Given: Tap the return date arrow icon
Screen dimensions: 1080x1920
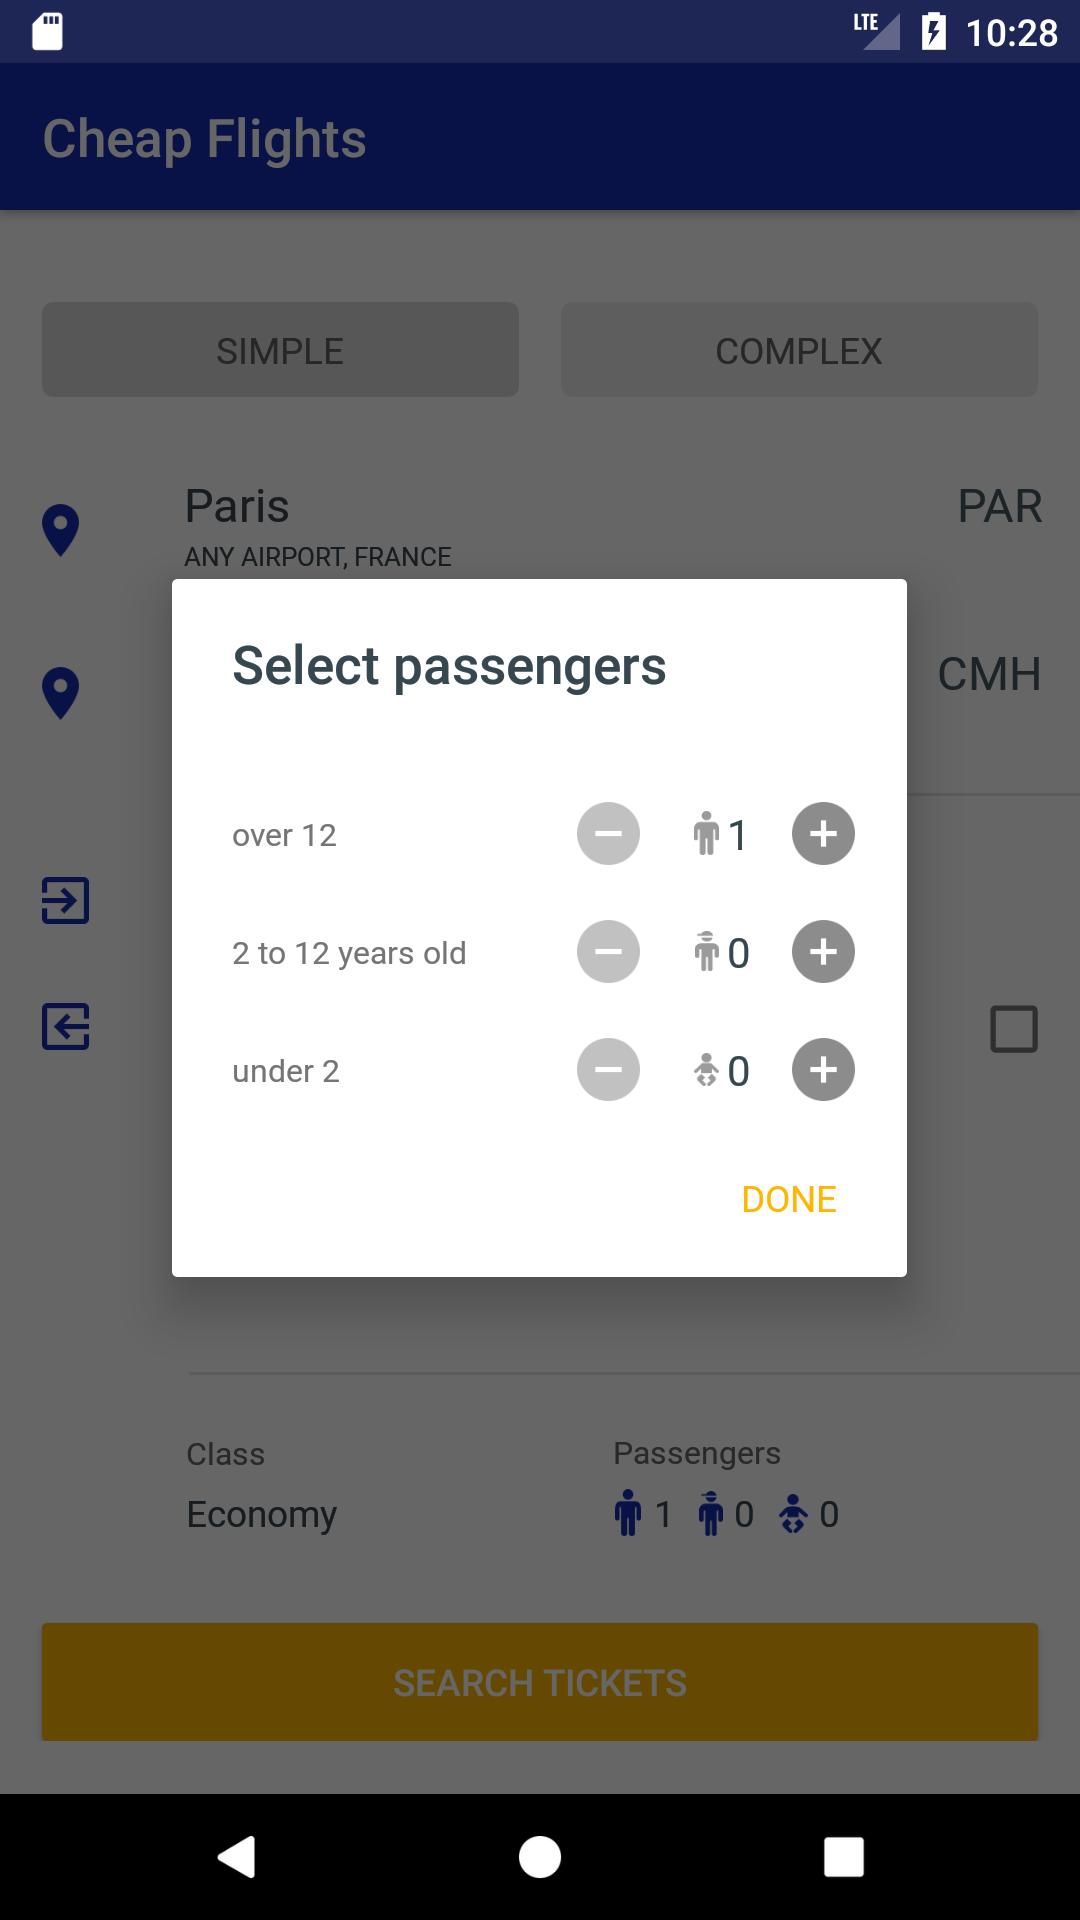Looking at the screenshot, I should pyautogui.click(x=66, y=1027).
